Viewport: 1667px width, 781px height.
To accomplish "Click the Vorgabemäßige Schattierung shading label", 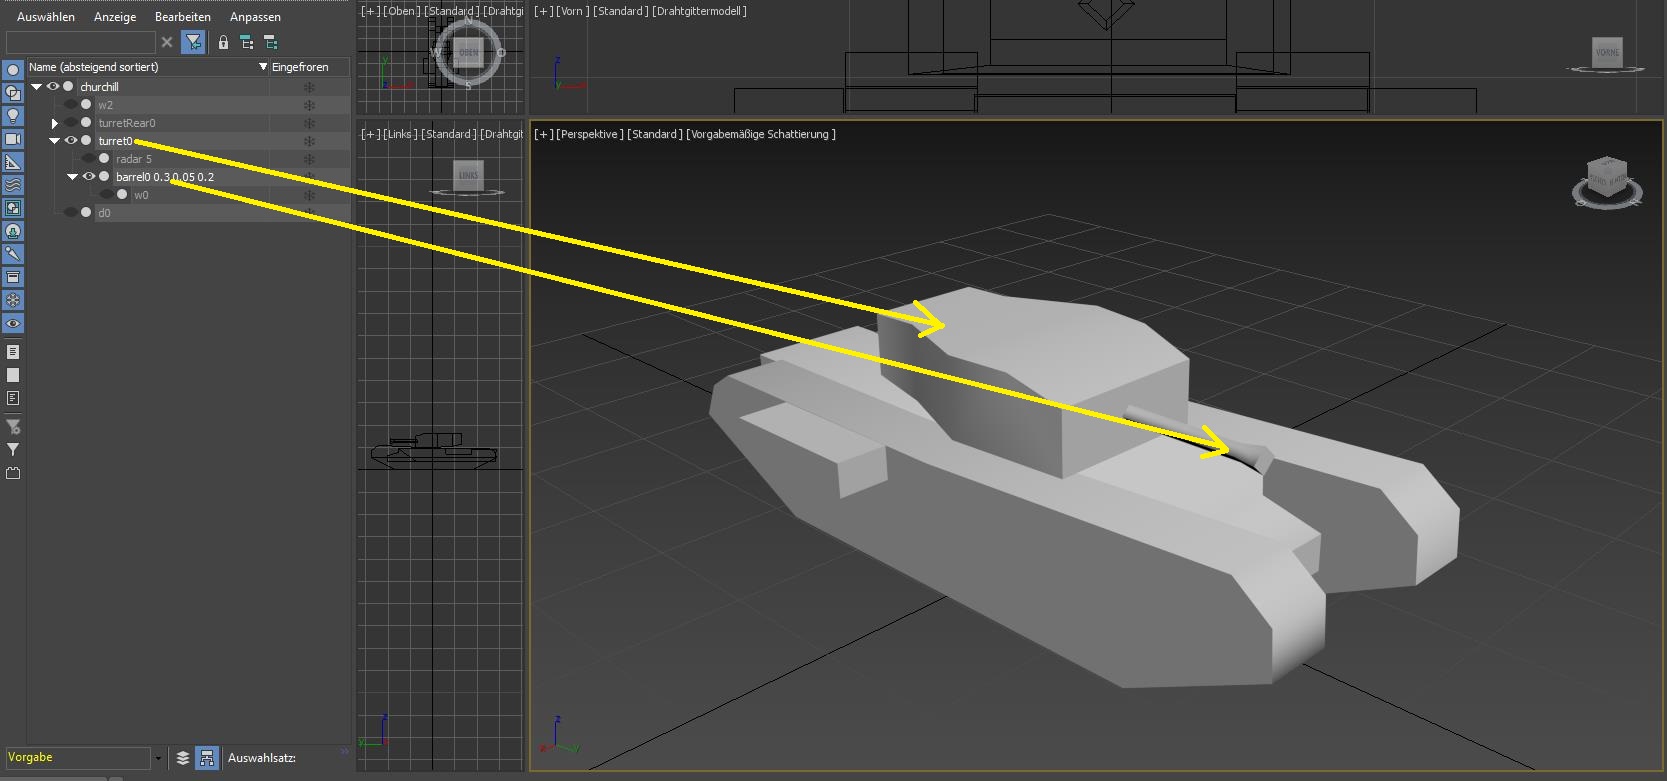I will pos(760,134).
